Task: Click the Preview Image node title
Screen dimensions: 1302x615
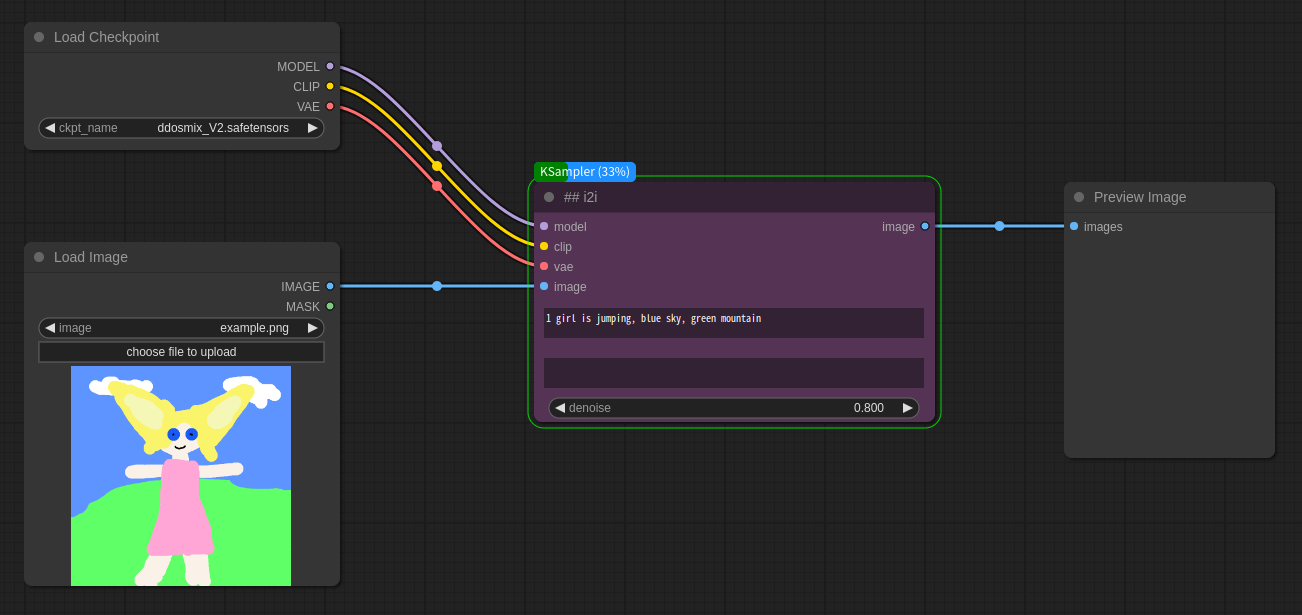Action: click(1140, 197)
